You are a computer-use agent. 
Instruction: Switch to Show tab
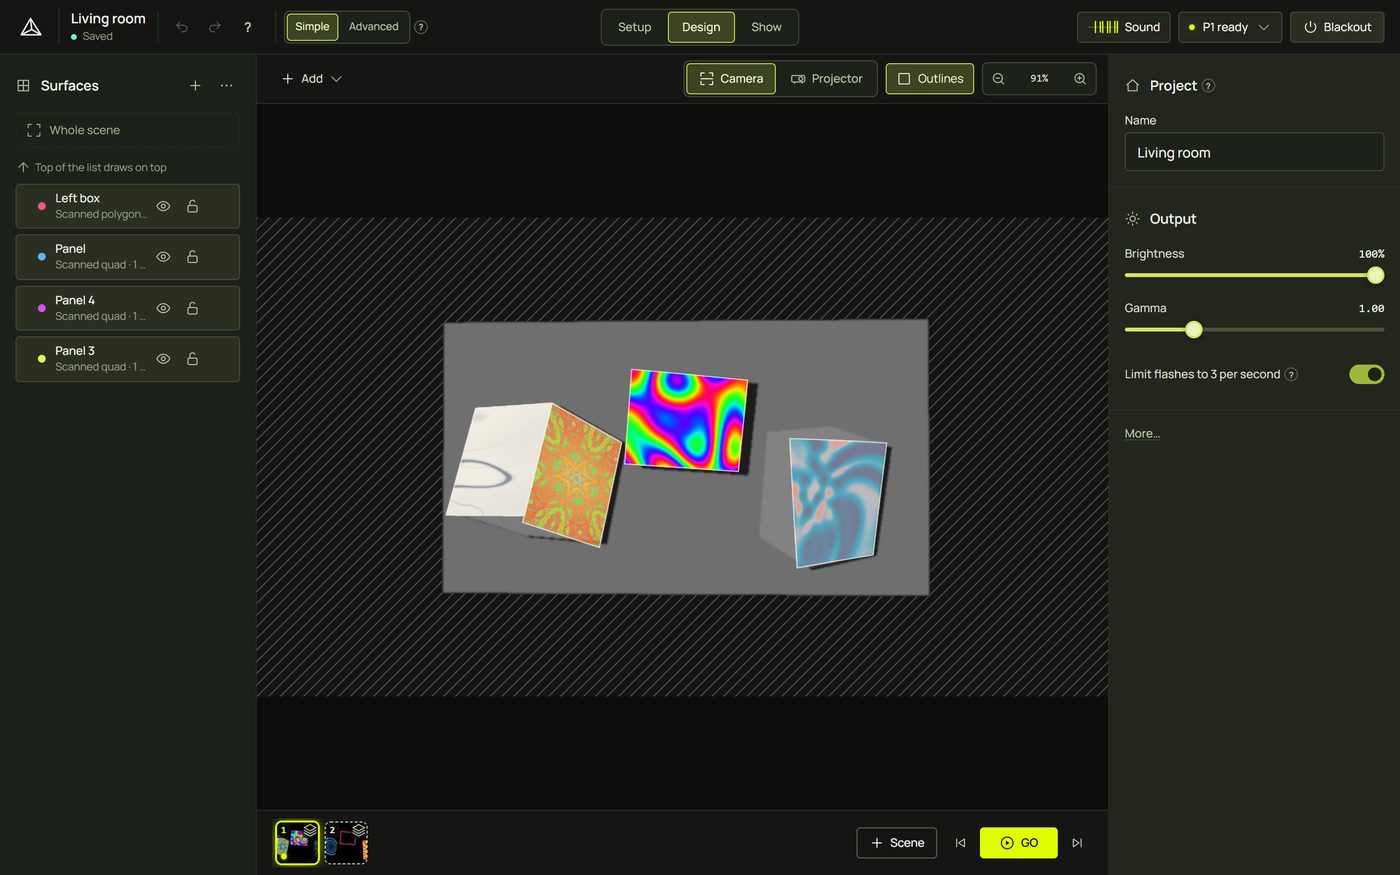766,27
